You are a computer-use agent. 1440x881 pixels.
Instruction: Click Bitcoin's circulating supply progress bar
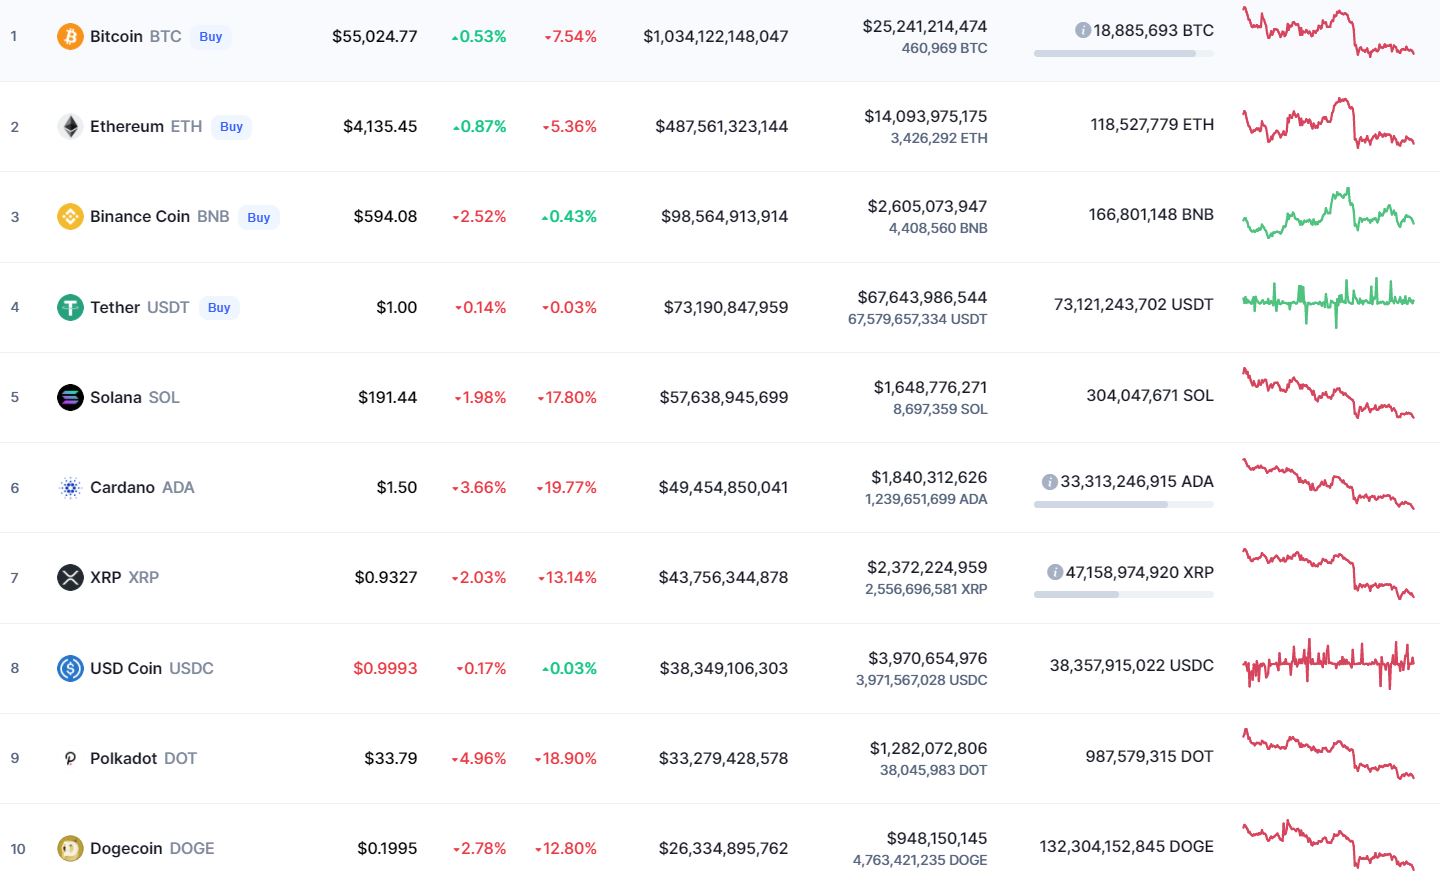1123,54
